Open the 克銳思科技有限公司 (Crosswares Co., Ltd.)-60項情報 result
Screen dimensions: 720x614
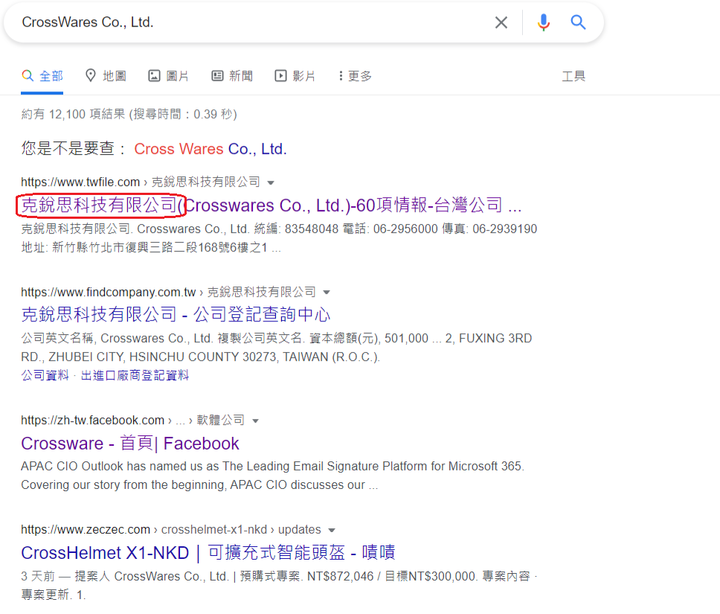[271, 205]
